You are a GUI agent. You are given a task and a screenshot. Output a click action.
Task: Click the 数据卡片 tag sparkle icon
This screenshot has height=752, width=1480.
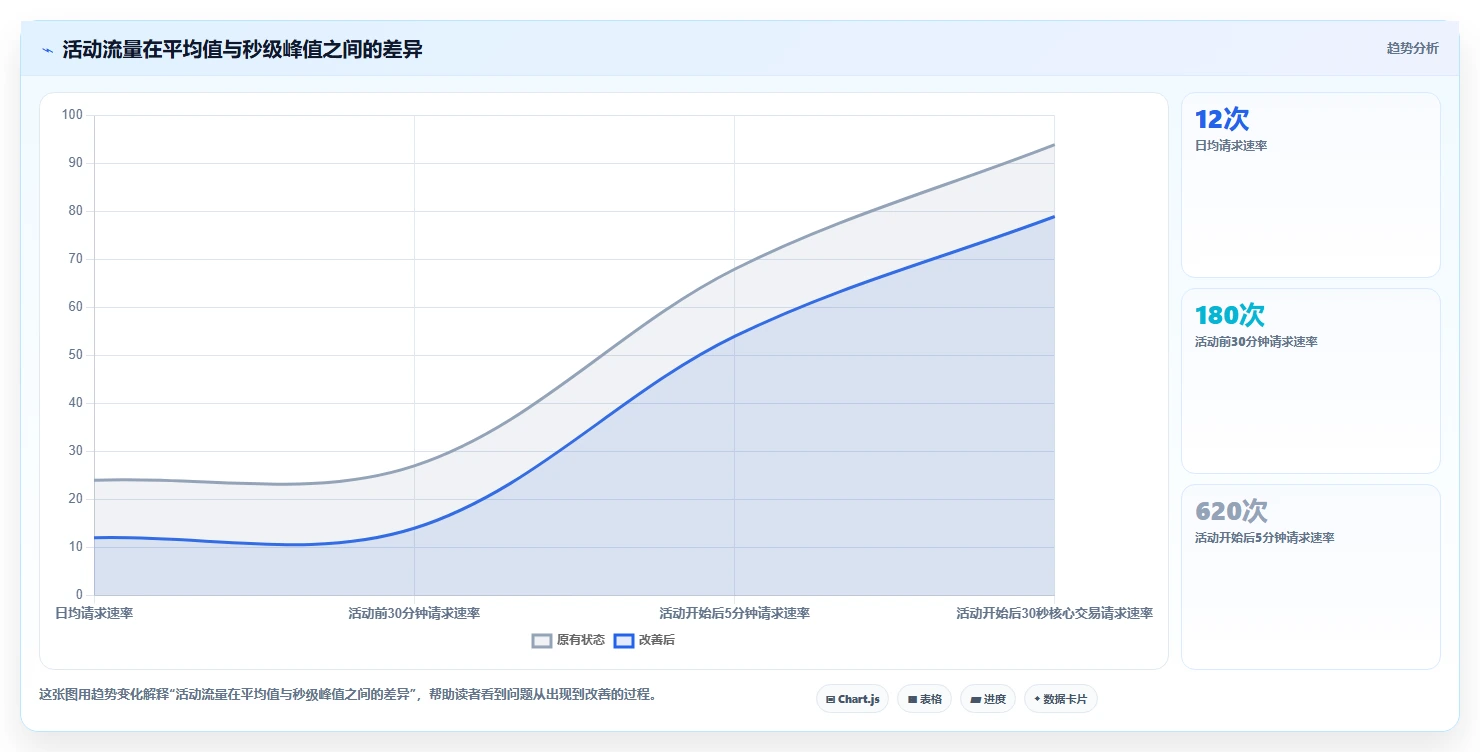coord(1037,700)
